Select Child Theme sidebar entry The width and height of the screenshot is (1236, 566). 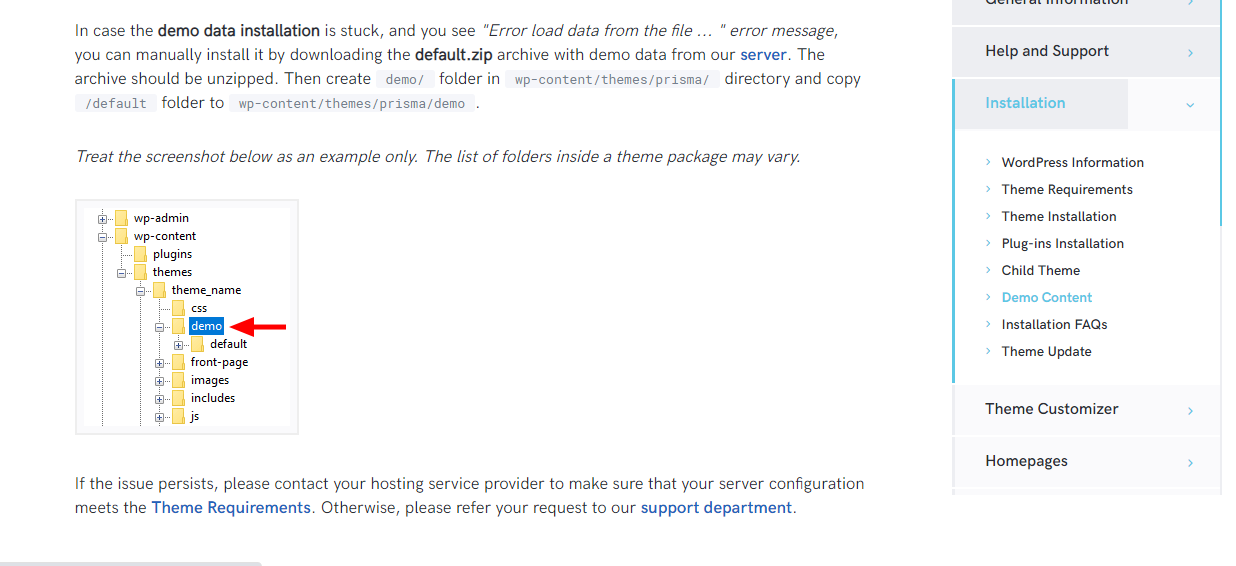[x=1040, y=270]
